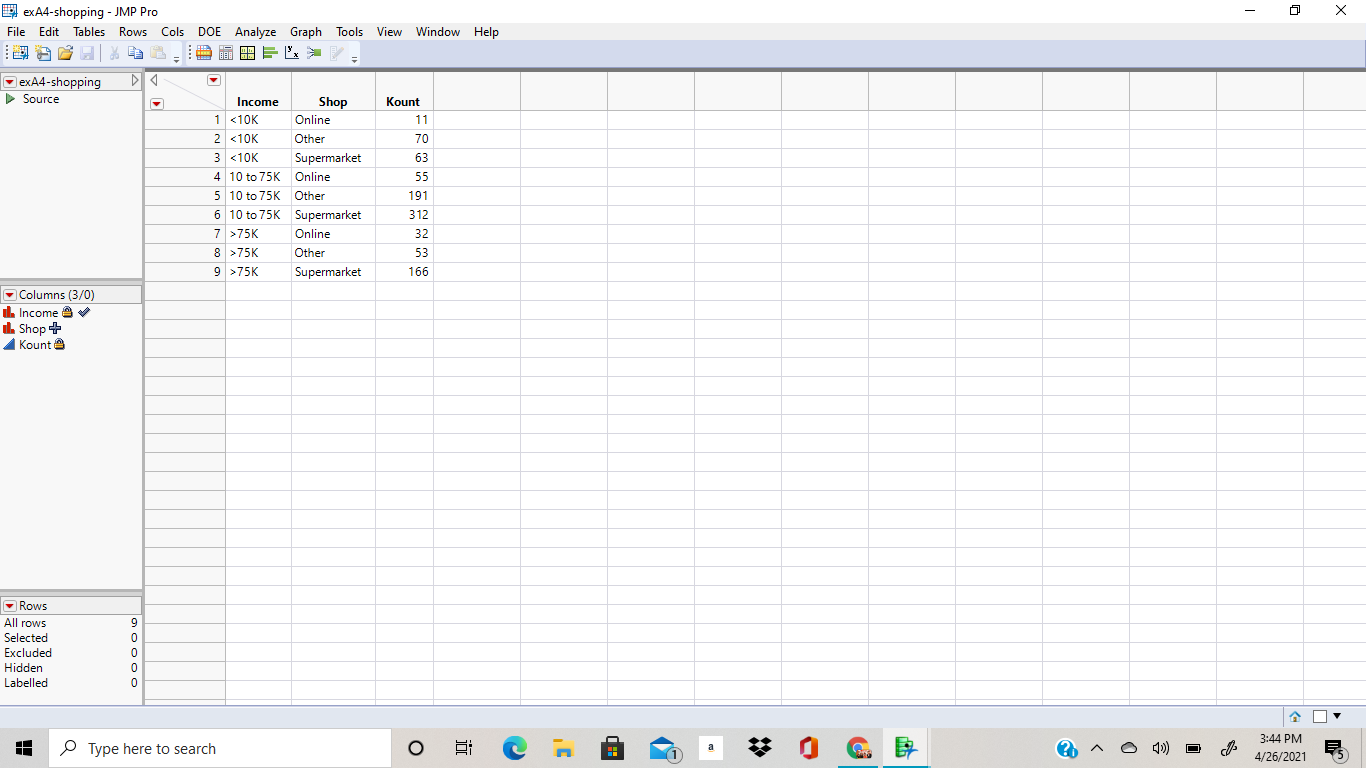The image size is (1366, 768).
Task: Click the New Data Table toolbar icon
Action: 19,53
